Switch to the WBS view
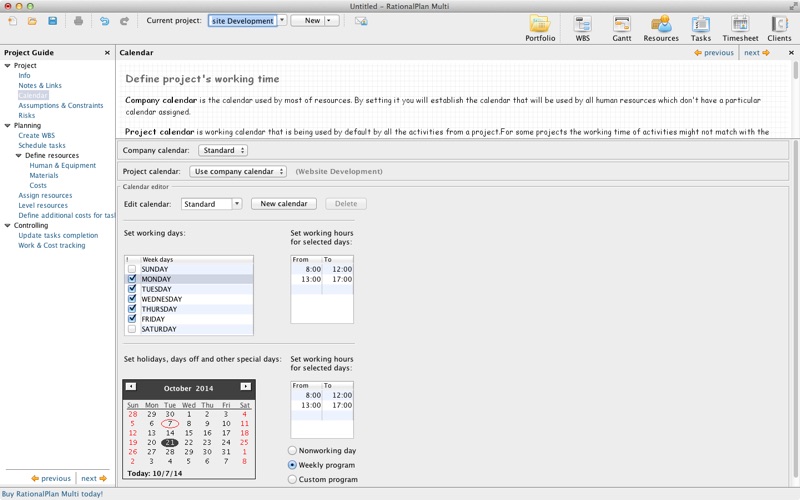800x500 pixels. [582, 29]
